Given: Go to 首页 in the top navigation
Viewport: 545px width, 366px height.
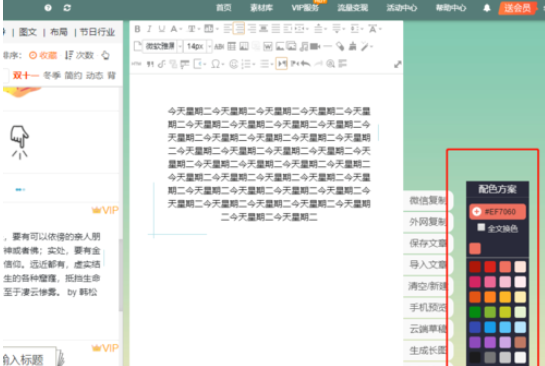Looking at the screenshot, I should tap(223, 8).
